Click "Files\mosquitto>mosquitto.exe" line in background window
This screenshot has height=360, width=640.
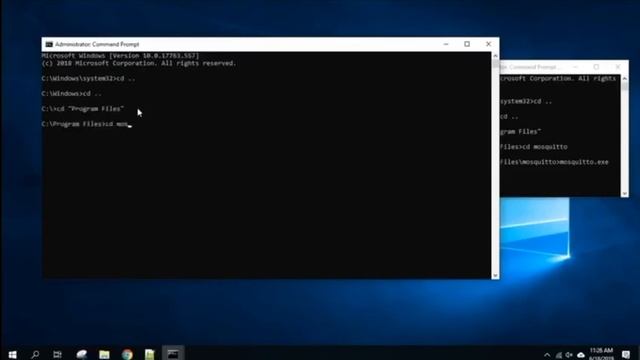coord(554,162)
